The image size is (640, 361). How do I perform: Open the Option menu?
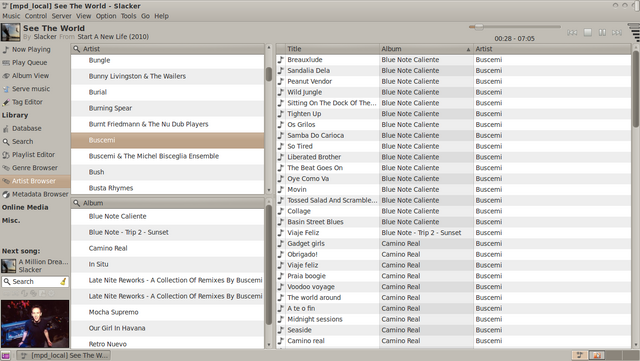(x=106, y=16)
